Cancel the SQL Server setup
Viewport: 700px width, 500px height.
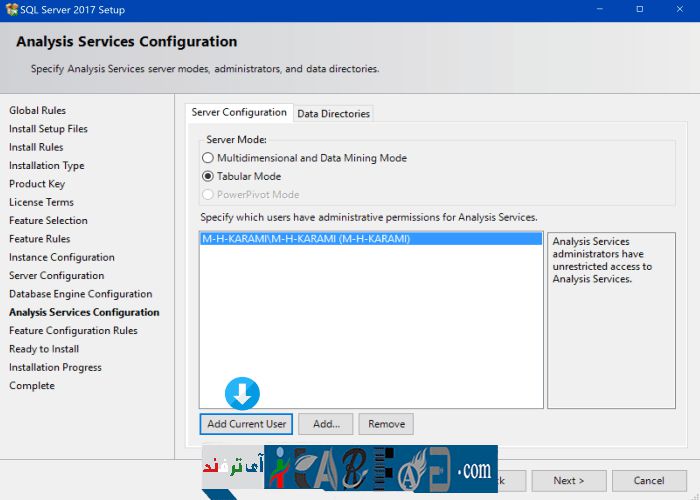[649, 481]
